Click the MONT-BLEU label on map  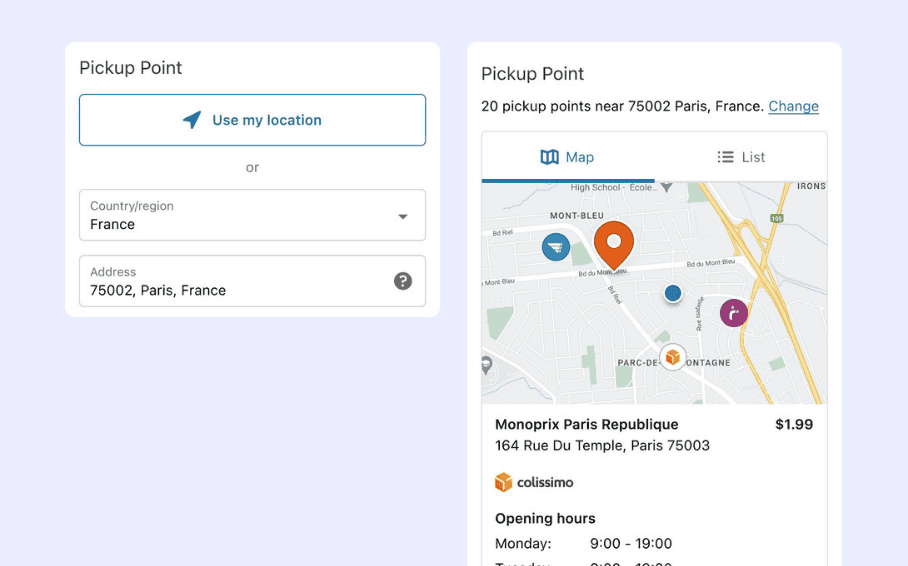tap(577, 216)
